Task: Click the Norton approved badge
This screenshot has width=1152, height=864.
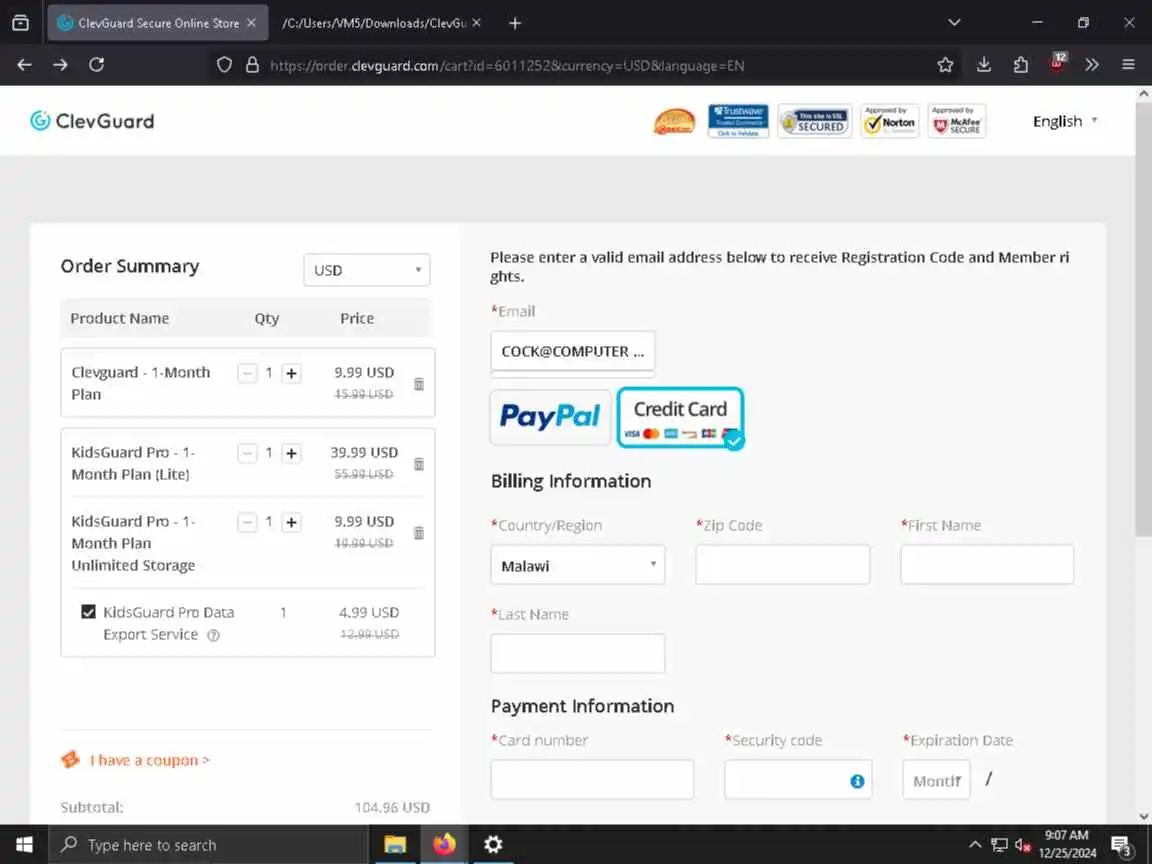Action: (890, 121)
